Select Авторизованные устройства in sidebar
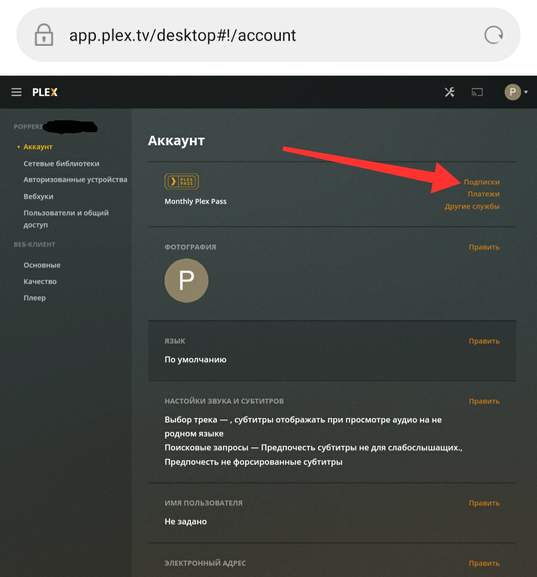537x577 pixels. pos(75,180)
